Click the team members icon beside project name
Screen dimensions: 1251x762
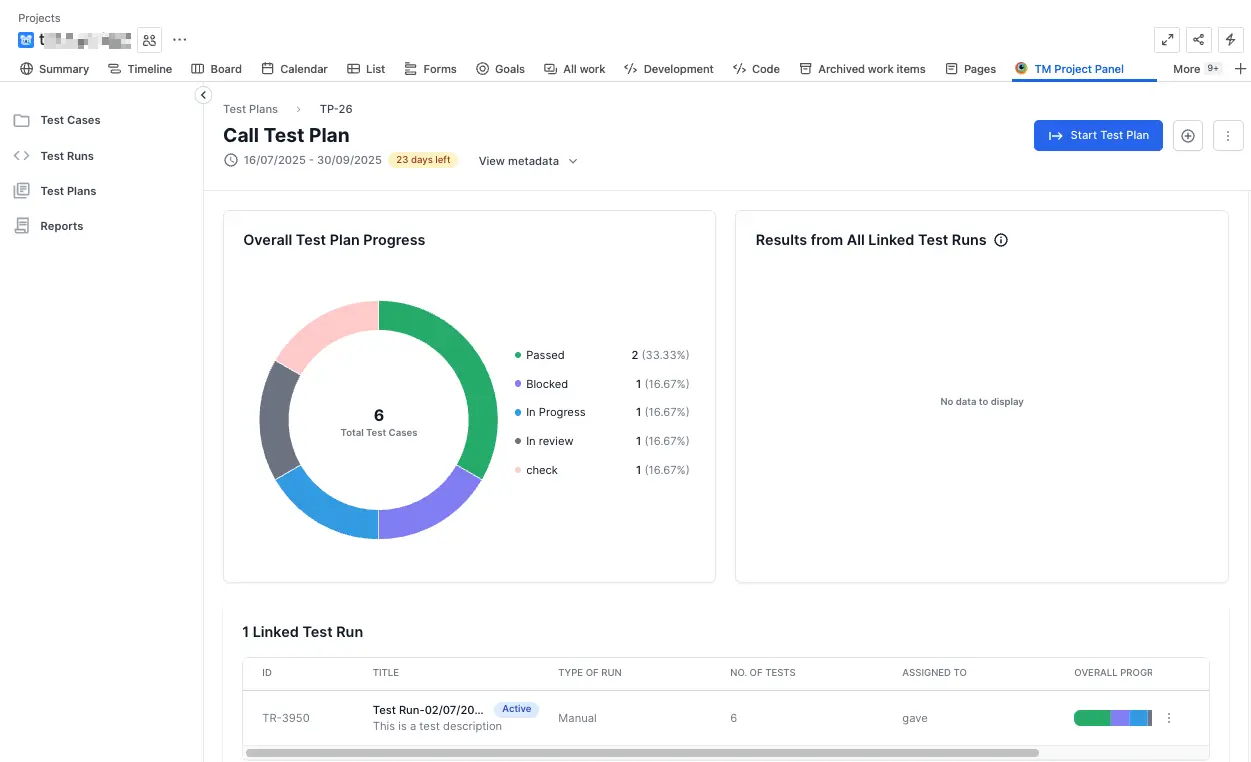[x=149, y=40]
